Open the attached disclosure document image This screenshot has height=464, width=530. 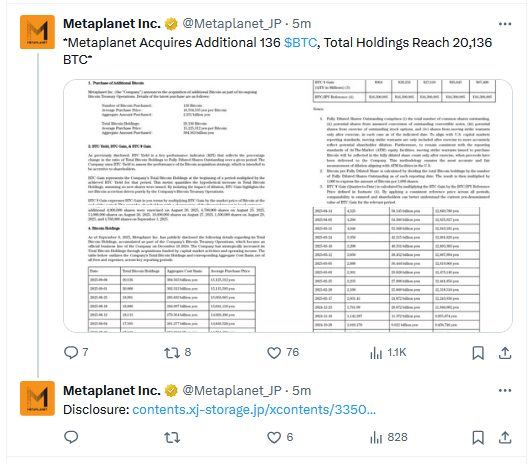288,206
